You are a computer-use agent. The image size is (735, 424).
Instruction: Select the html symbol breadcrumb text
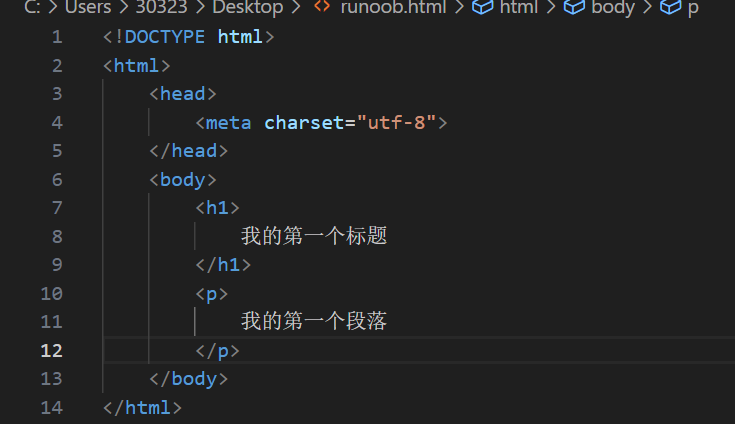coord(519,8)
